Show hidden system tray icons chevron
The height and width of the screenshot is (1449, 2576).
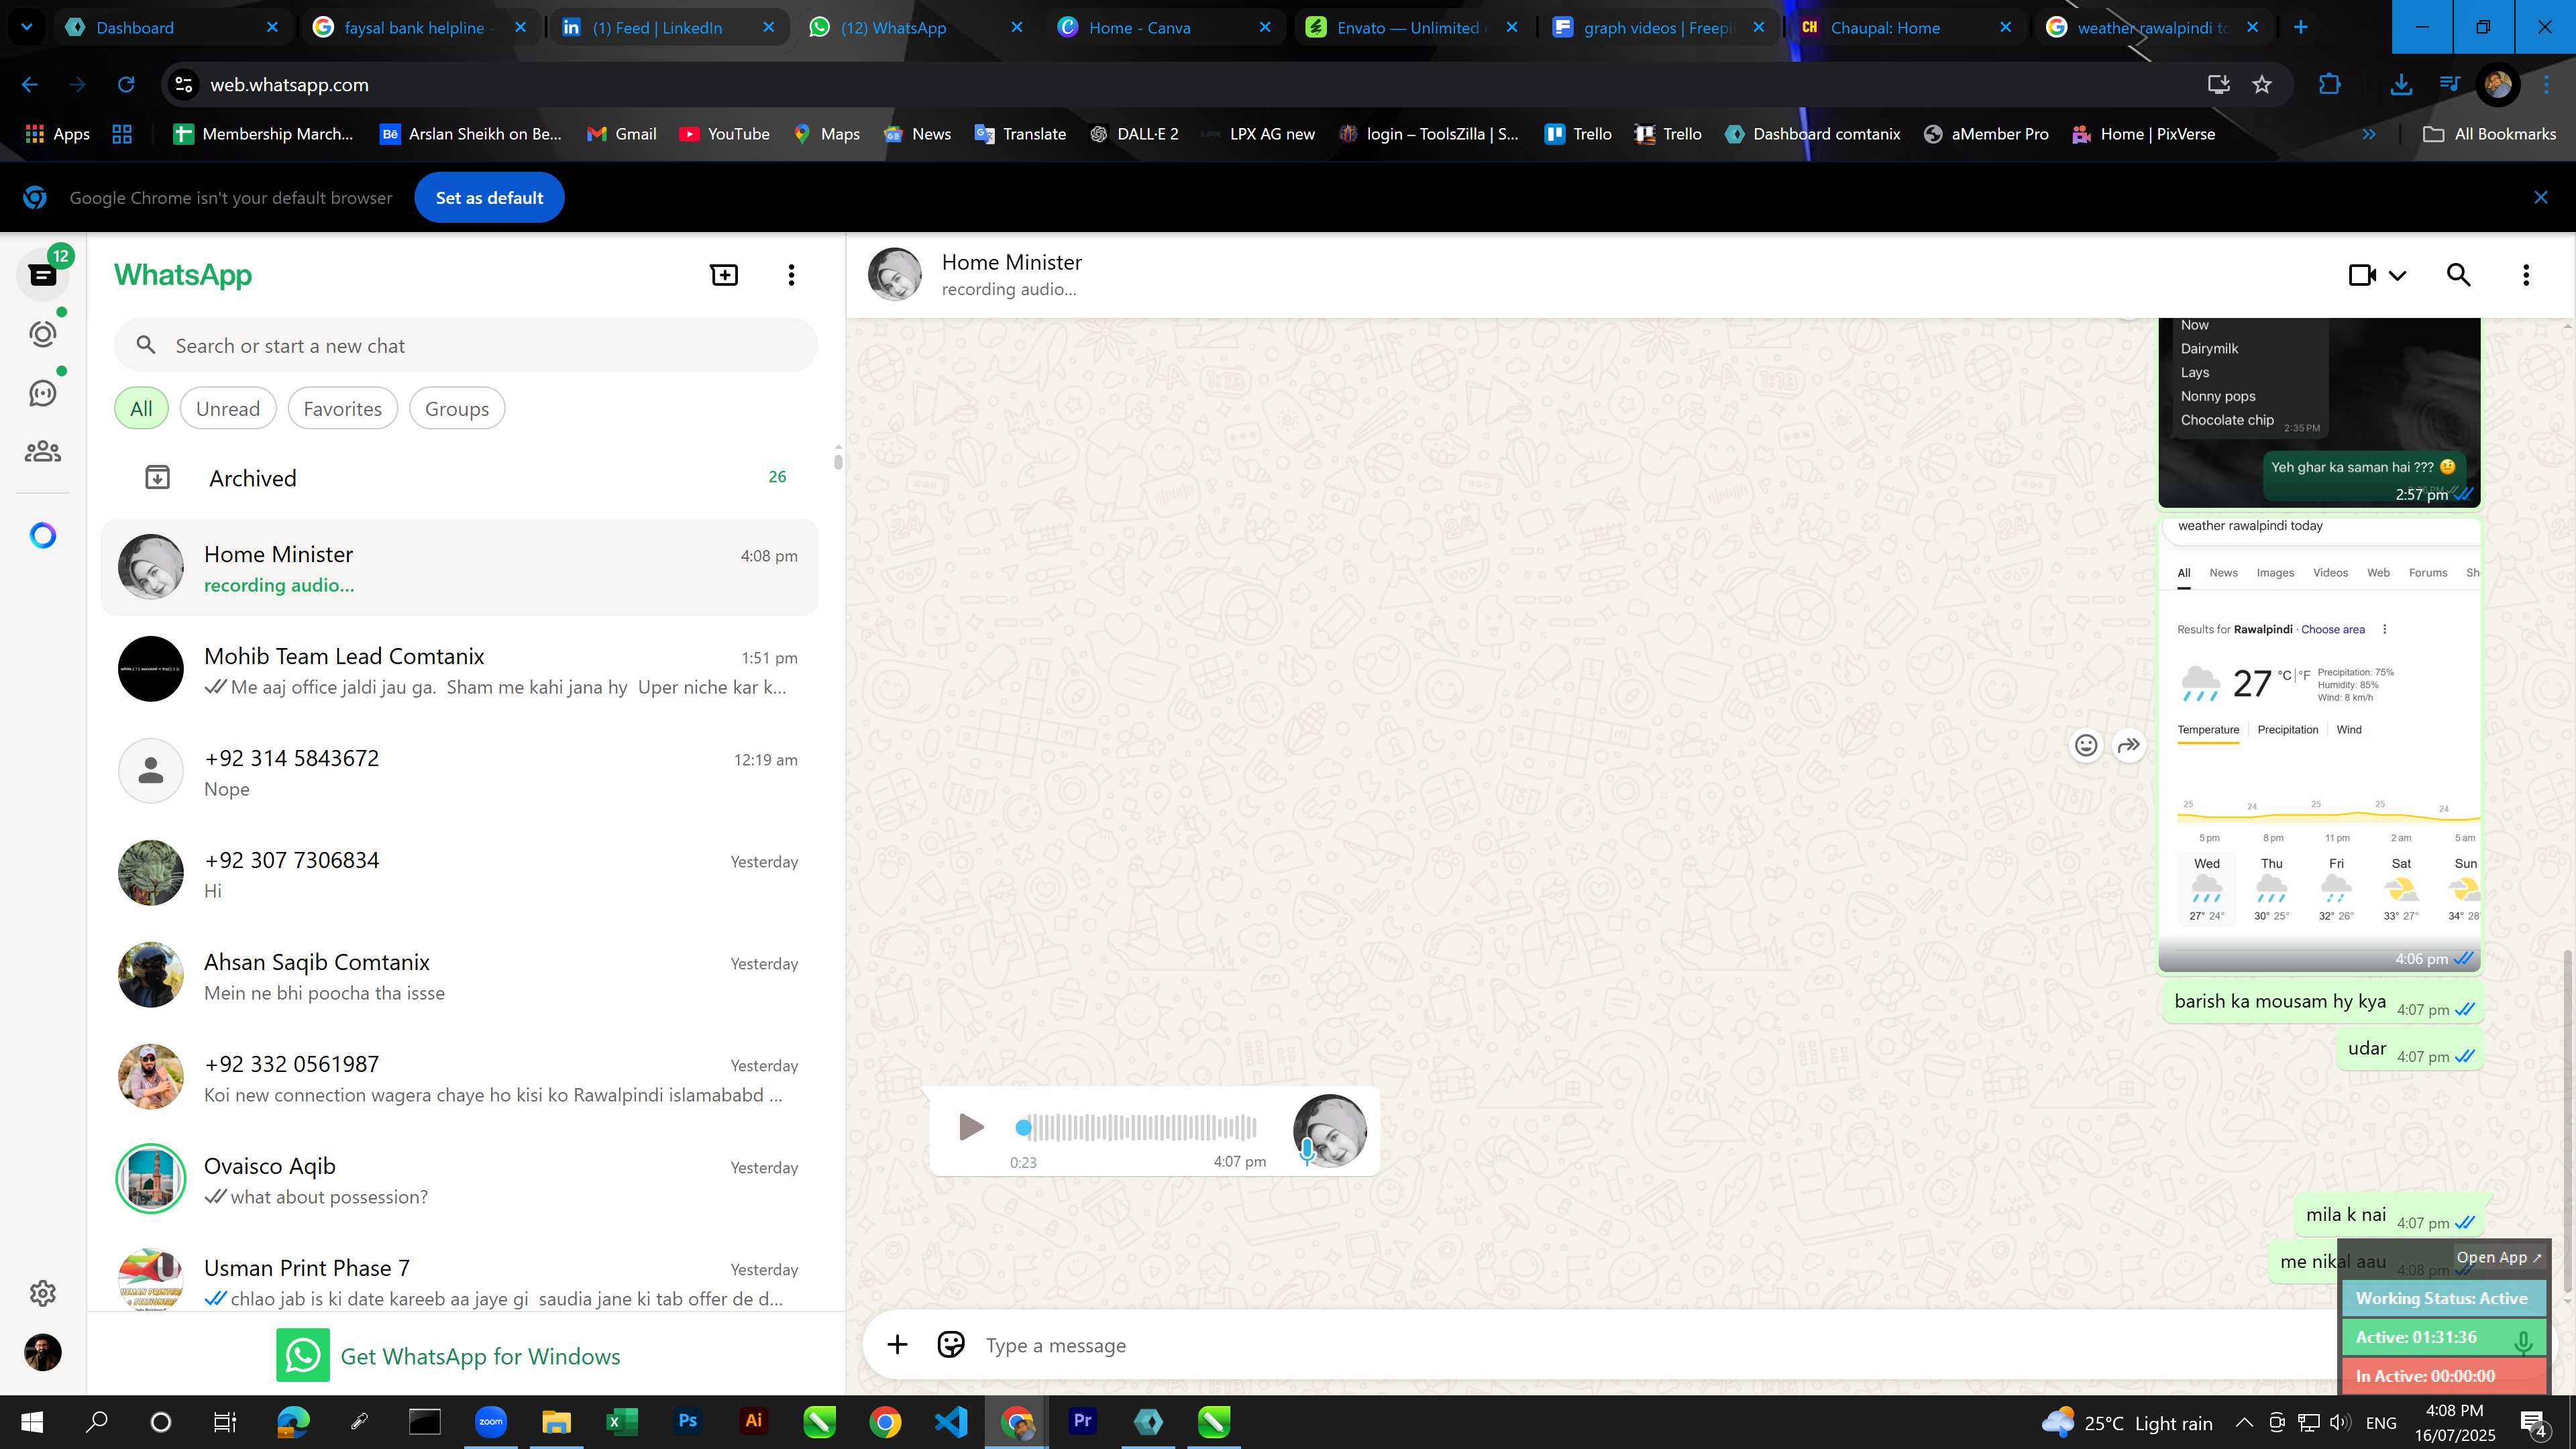tap(2243, 1422)
